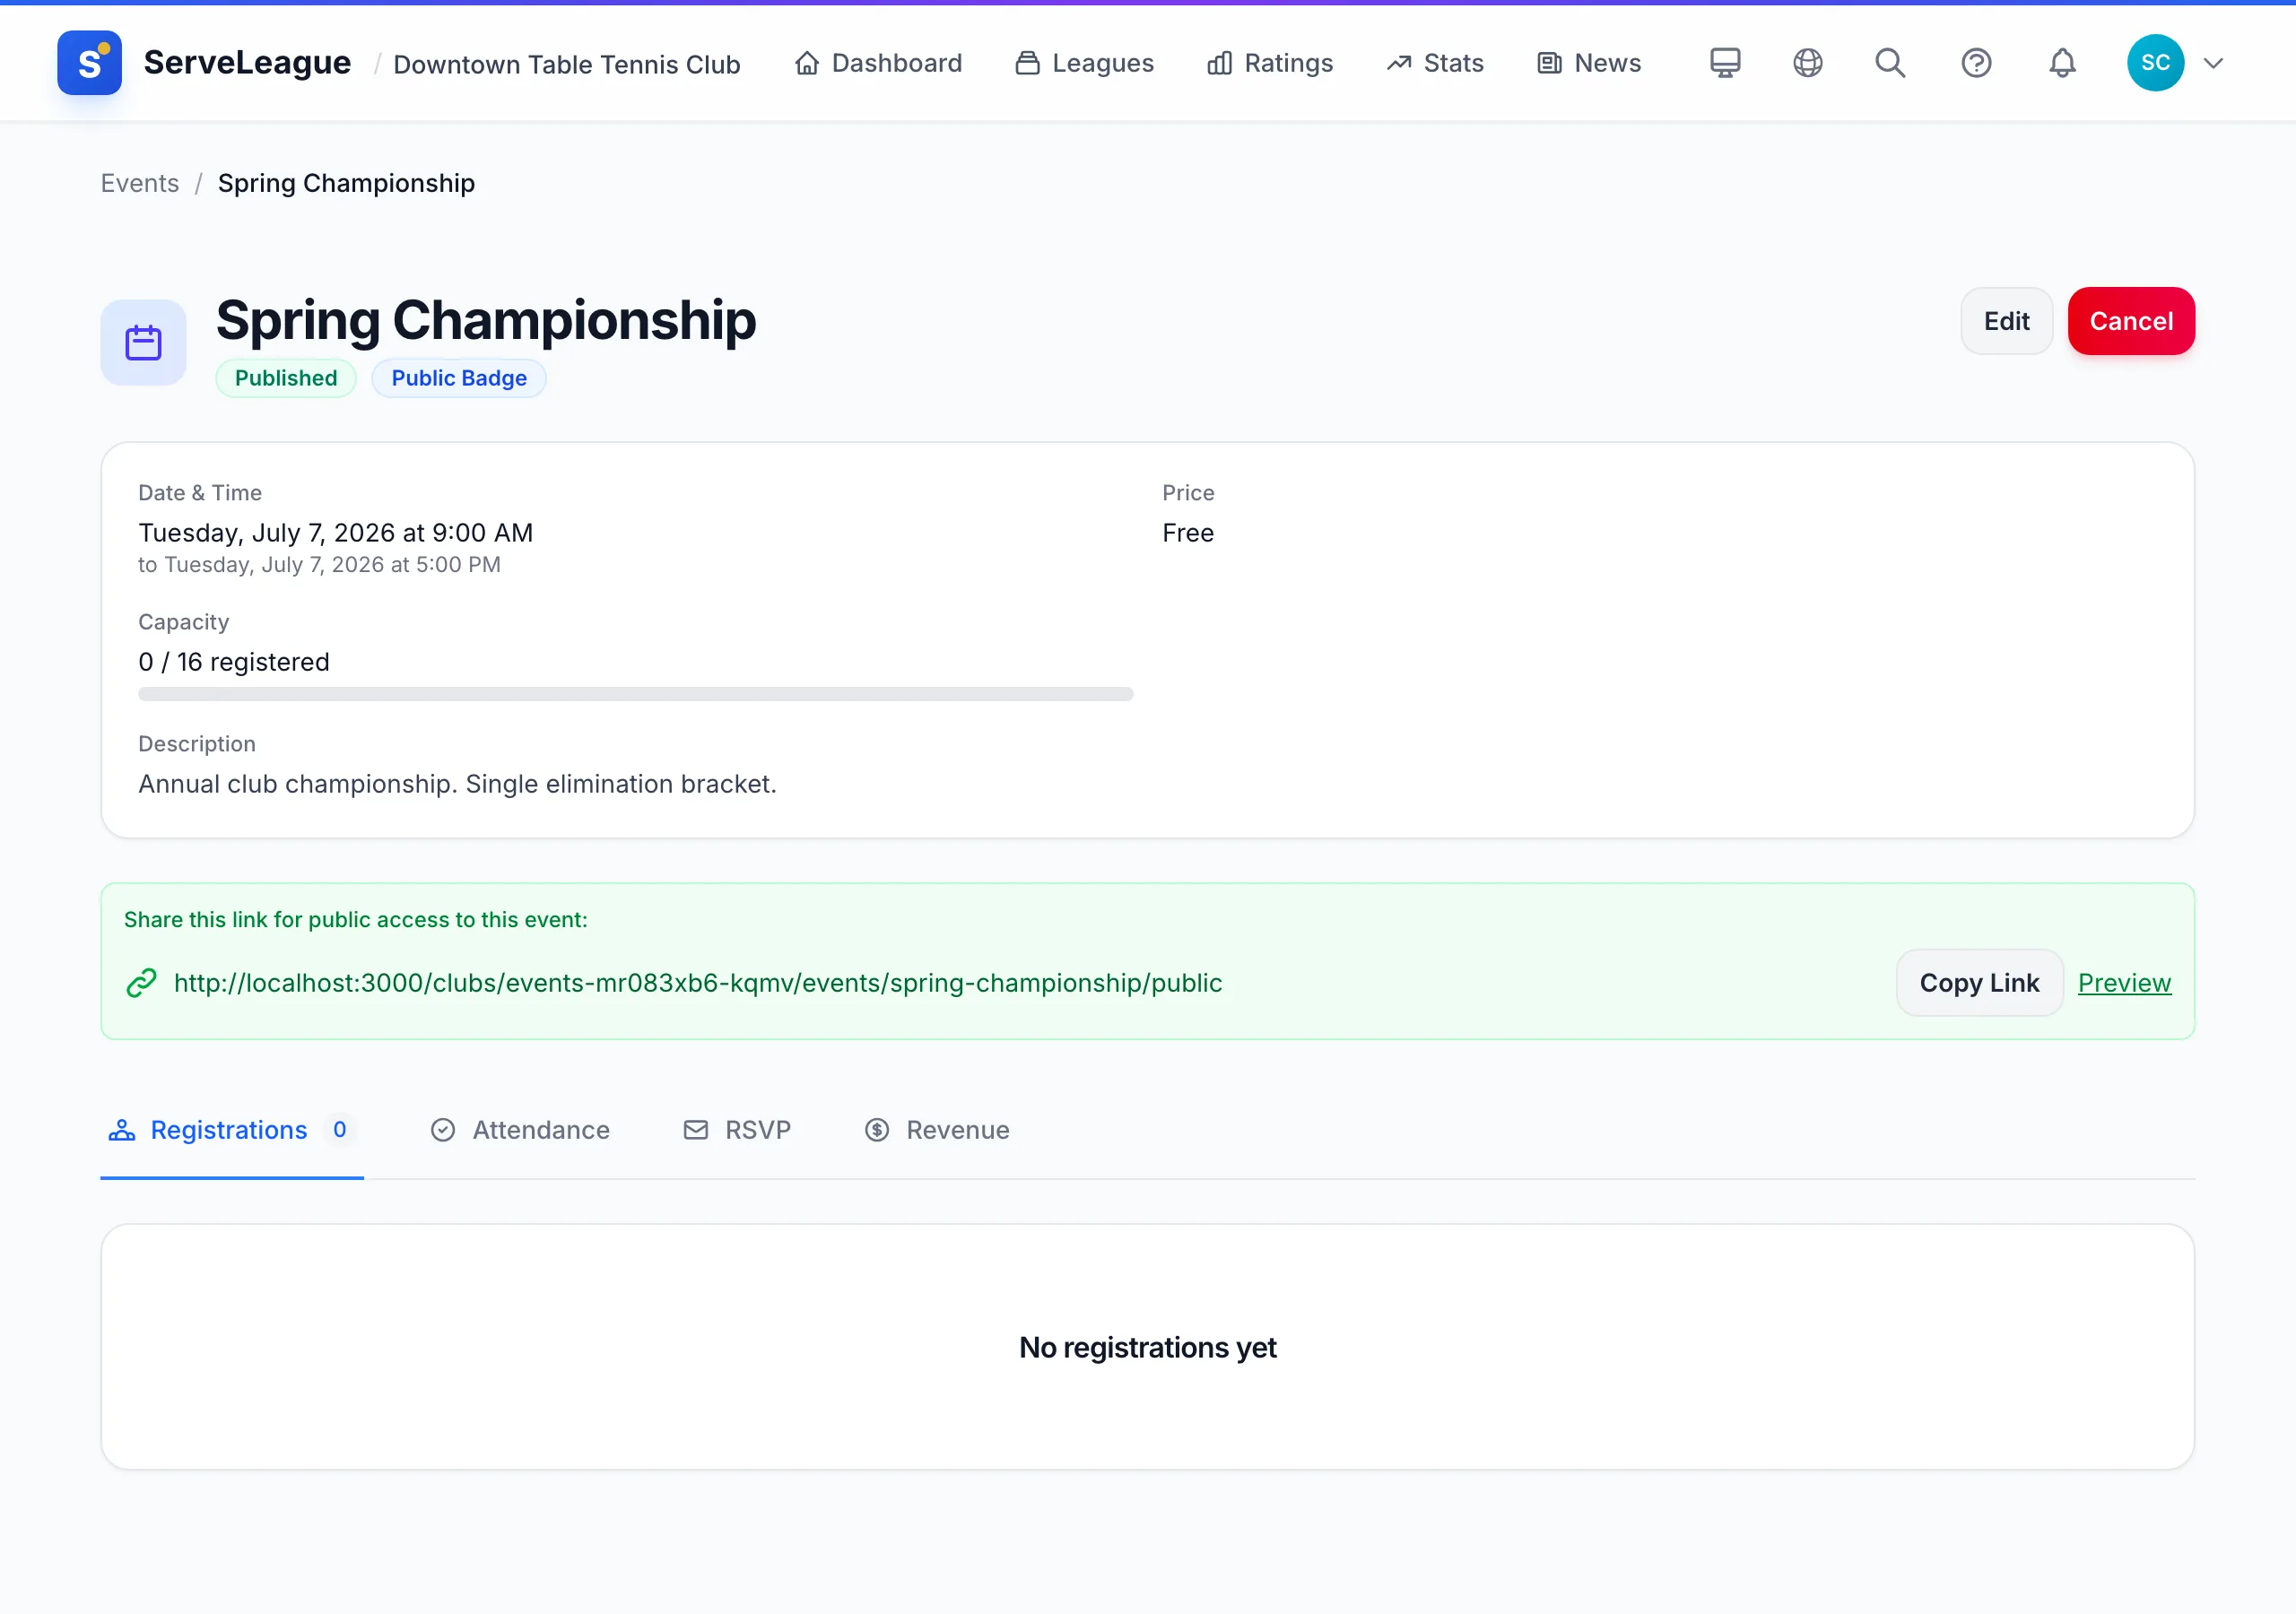
Task: Click the calendar event icon tile
Action: pyautogui.click(x=143, y=343)
